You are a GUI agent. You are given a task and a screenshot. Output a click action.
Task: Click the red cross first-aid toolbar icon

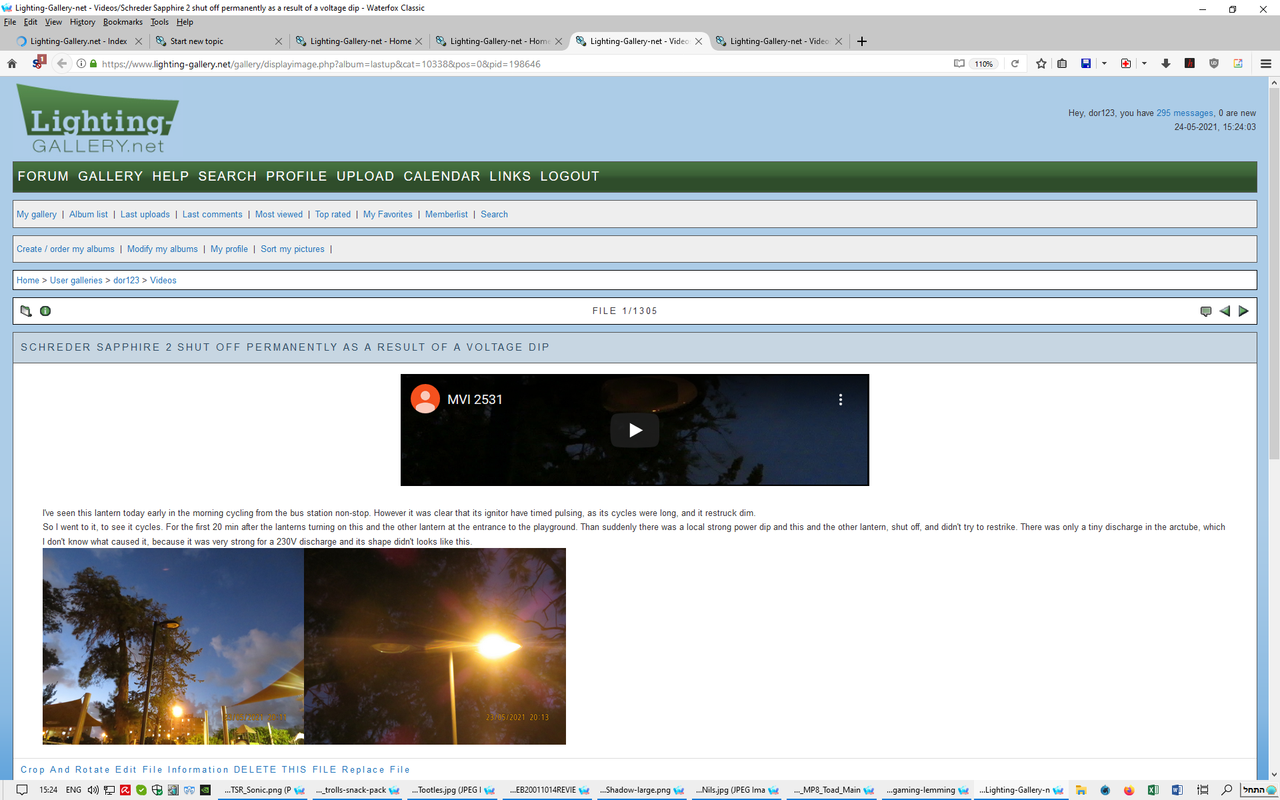point(1126,63)
